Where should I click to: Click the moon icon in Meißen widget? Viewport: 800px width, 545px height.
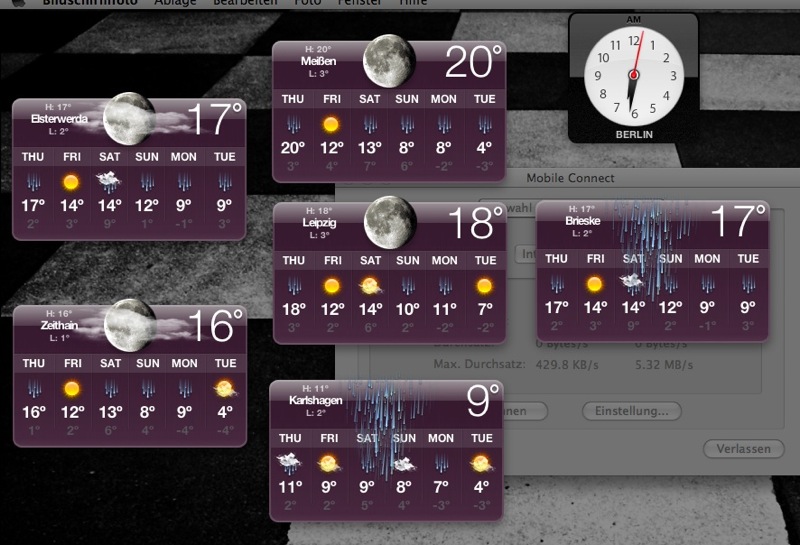coord(388,60)
